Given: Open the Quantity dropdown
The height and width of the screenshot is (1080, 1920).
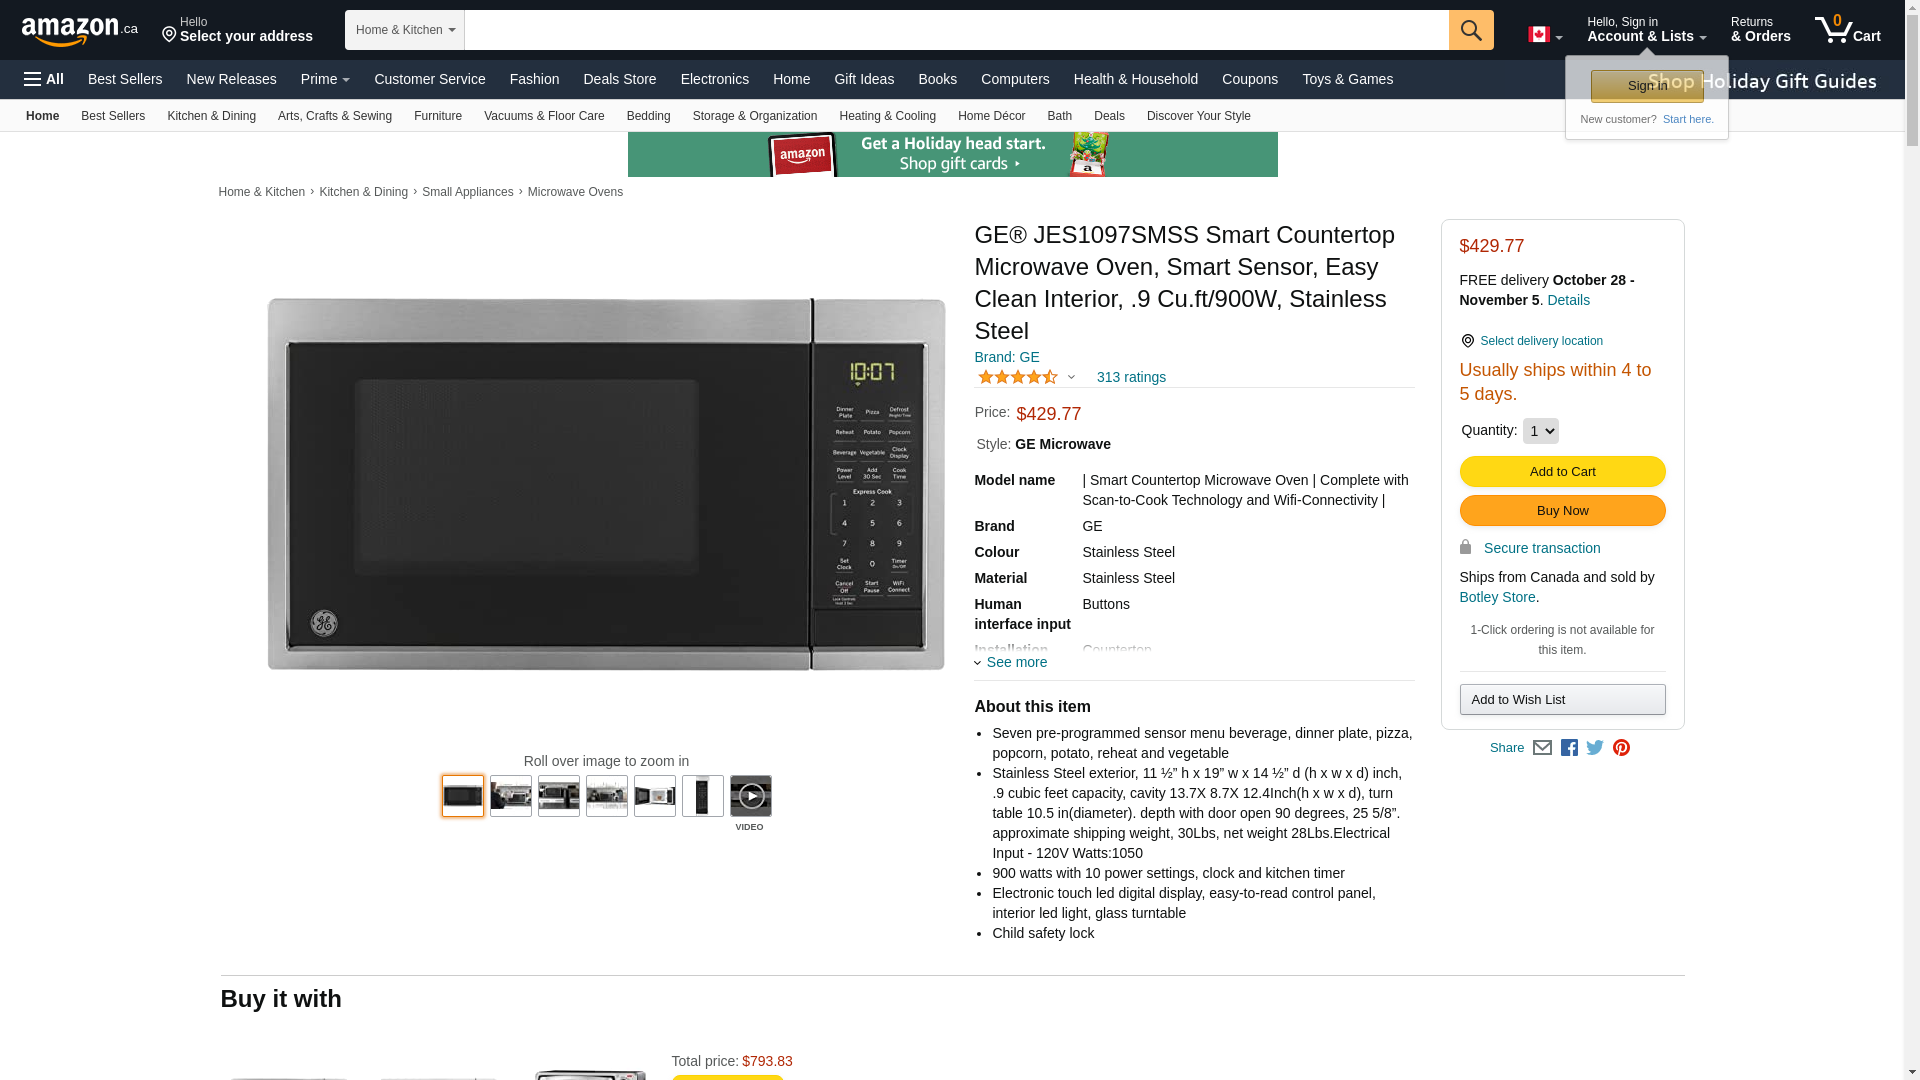Looking at the screenshot, I should (x=1540, y=431).
